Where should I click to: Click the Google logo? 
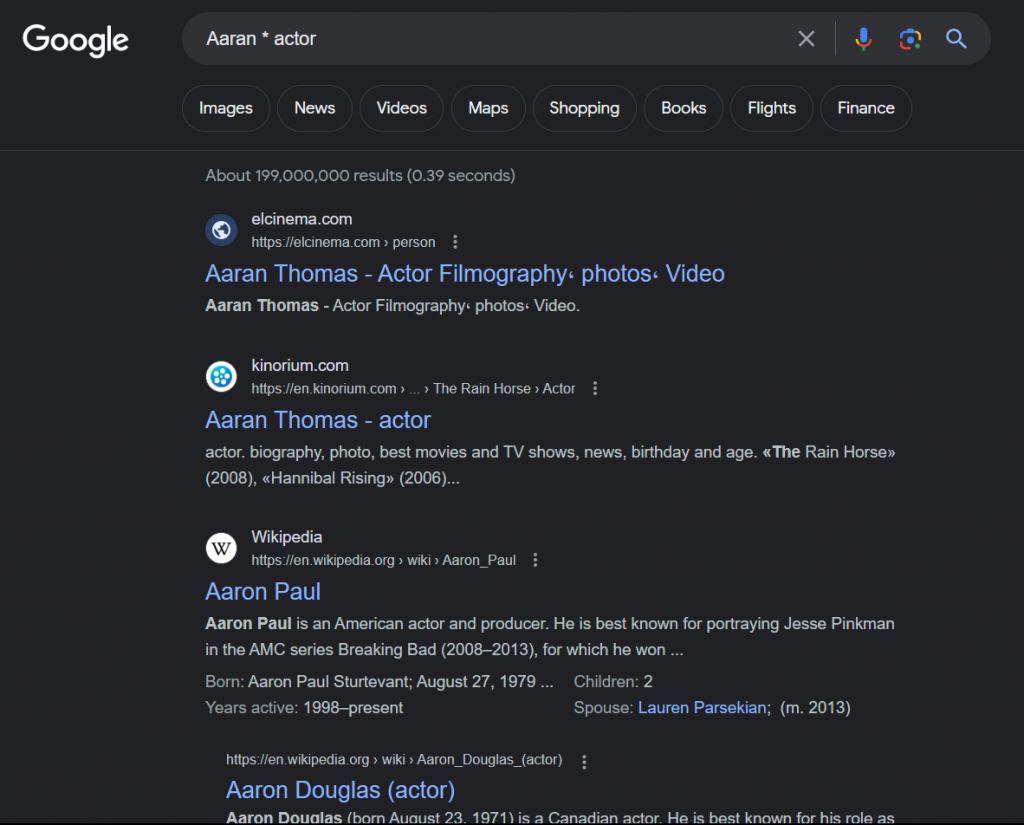click(76, 40)
